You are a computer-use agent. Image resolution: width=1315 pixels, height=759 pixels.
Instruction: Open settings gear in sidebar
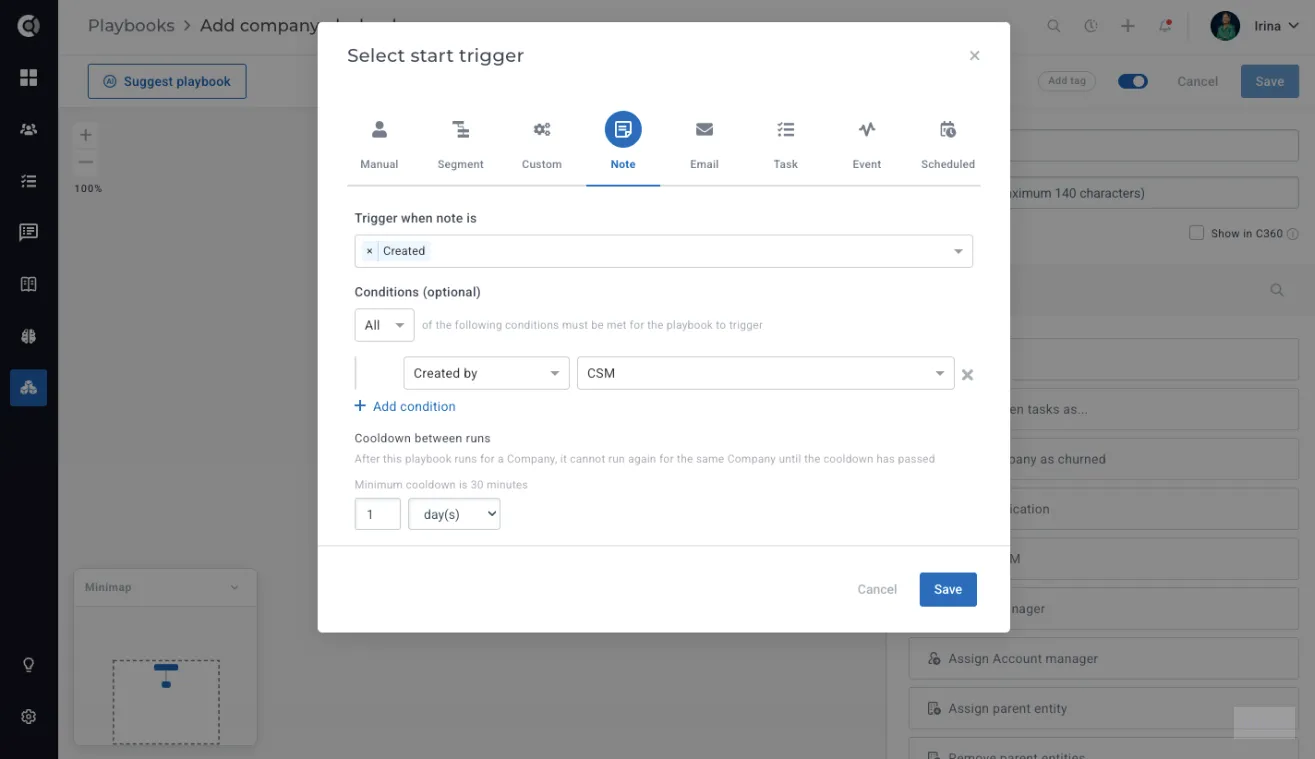(28, 717)
